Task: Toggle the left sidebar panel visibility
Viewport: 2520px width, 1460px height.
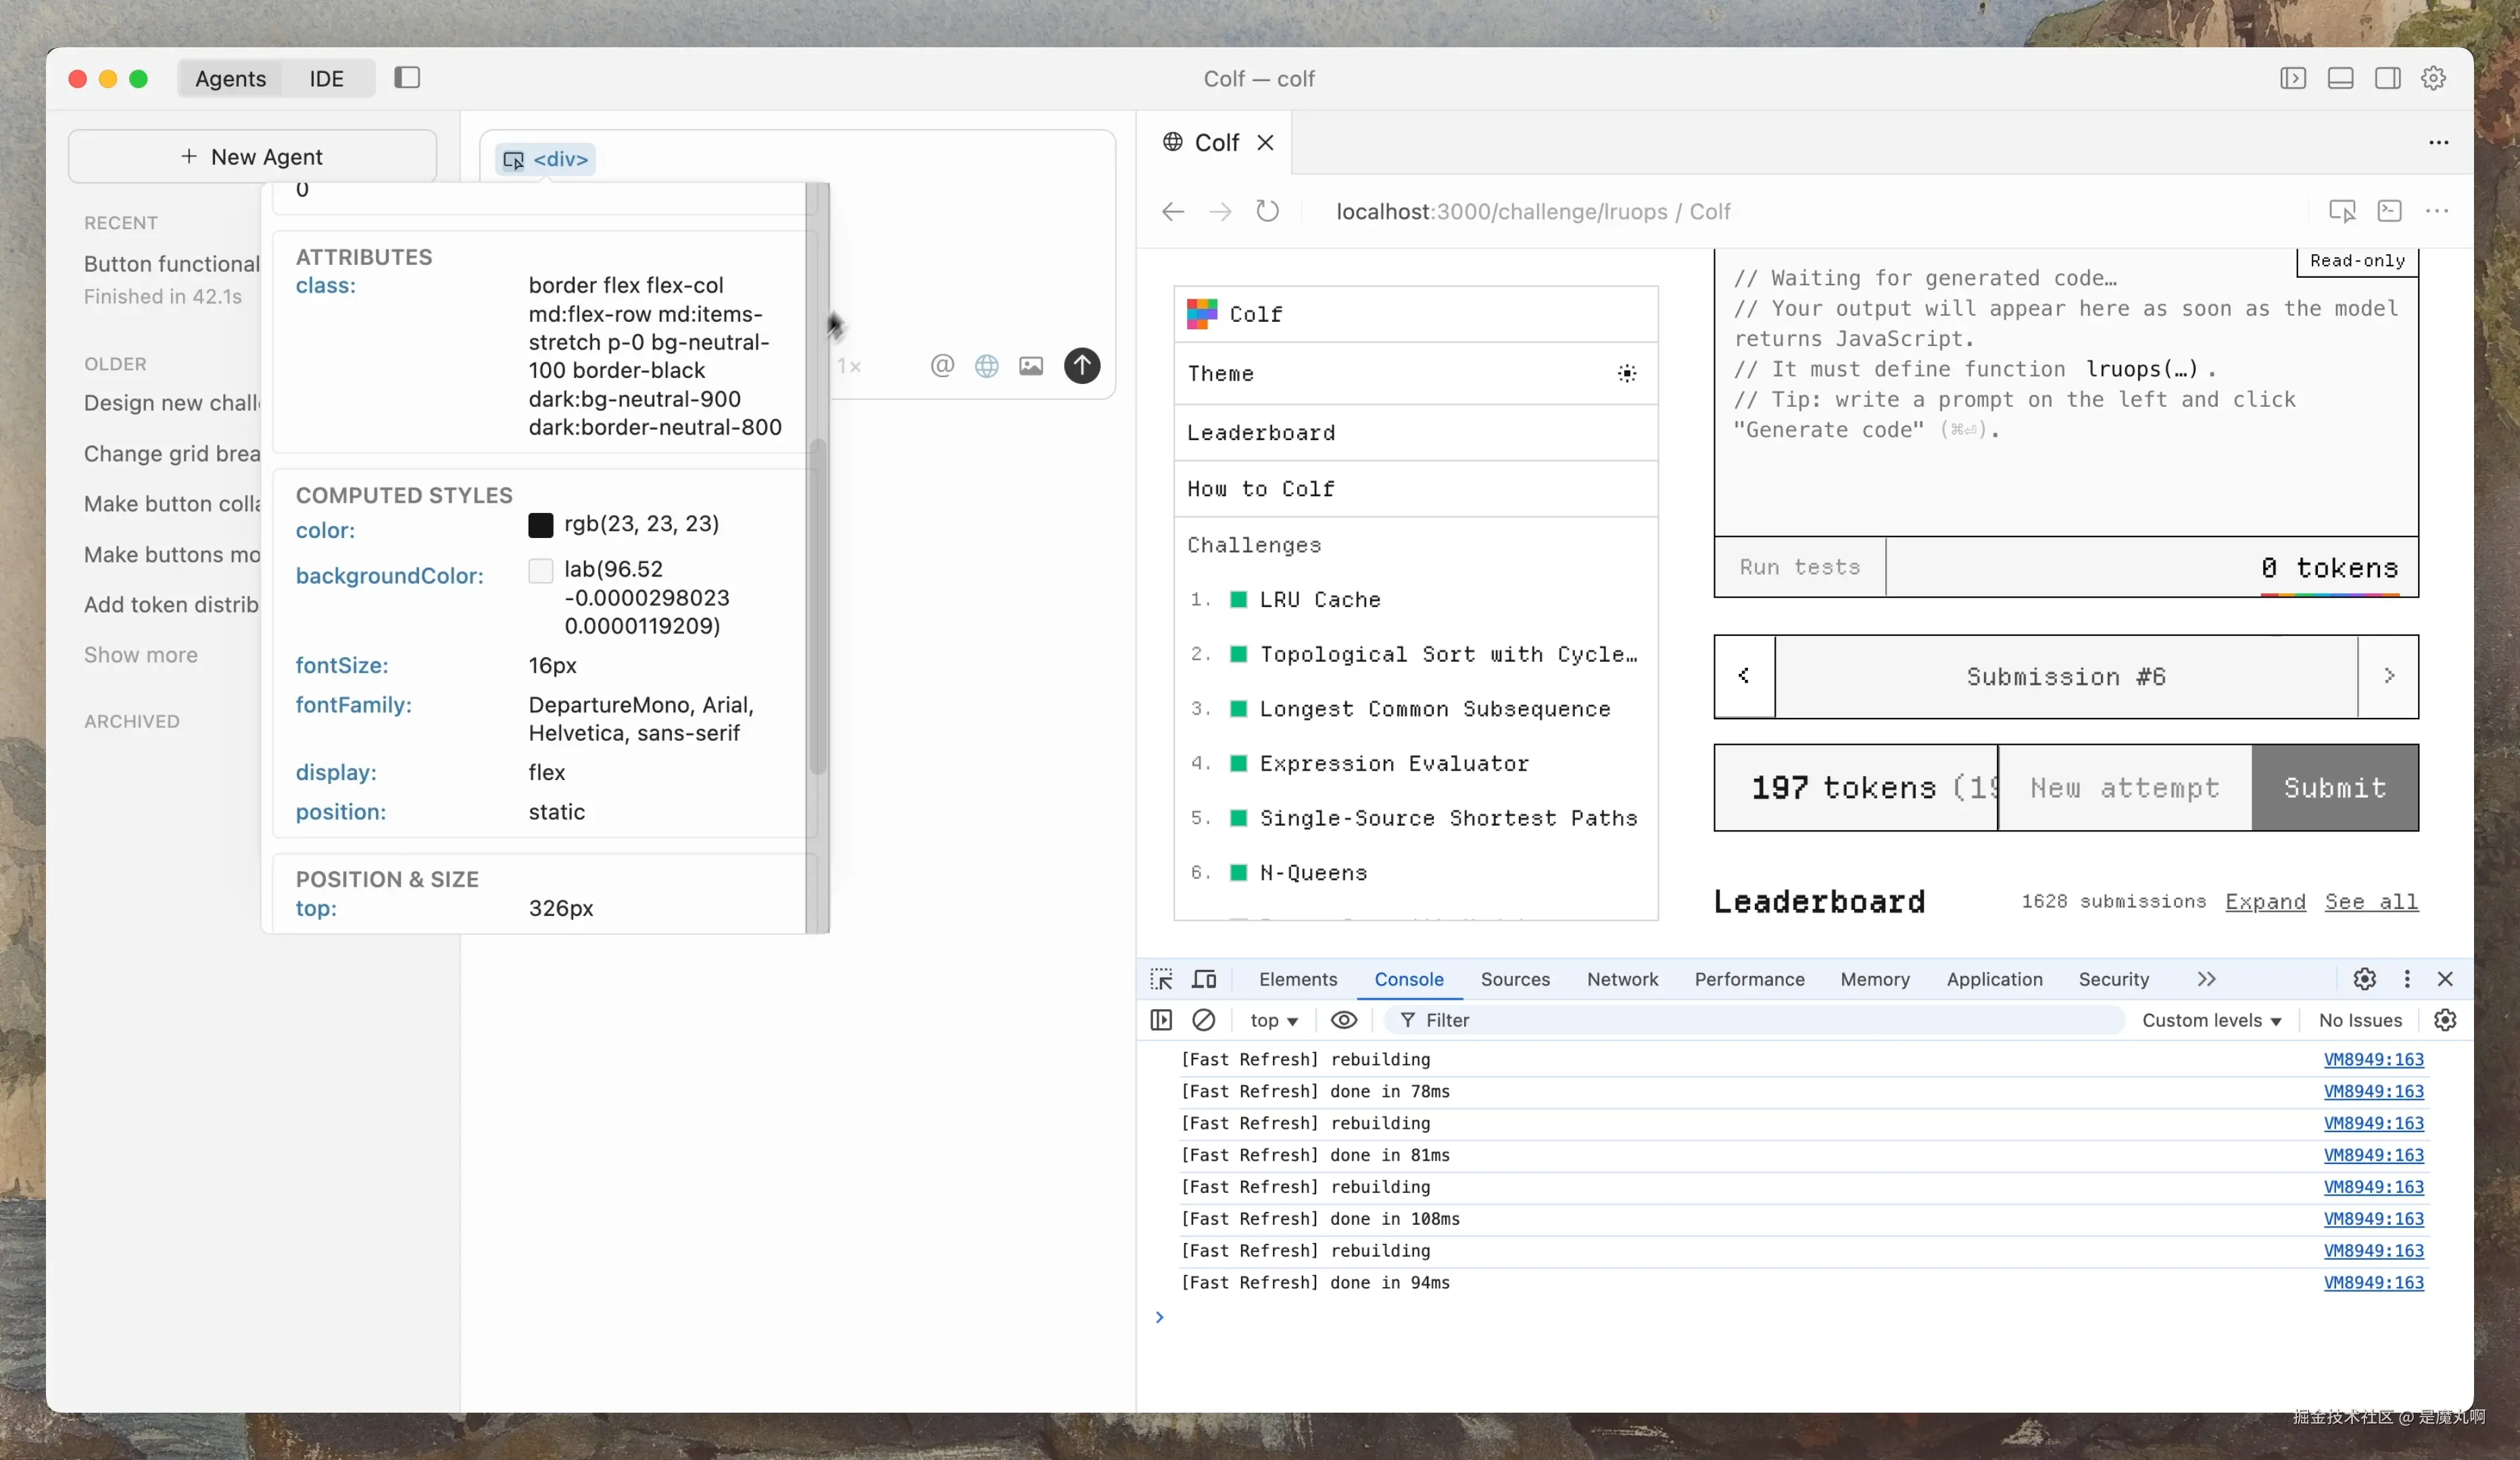Action: click(407, 78)
